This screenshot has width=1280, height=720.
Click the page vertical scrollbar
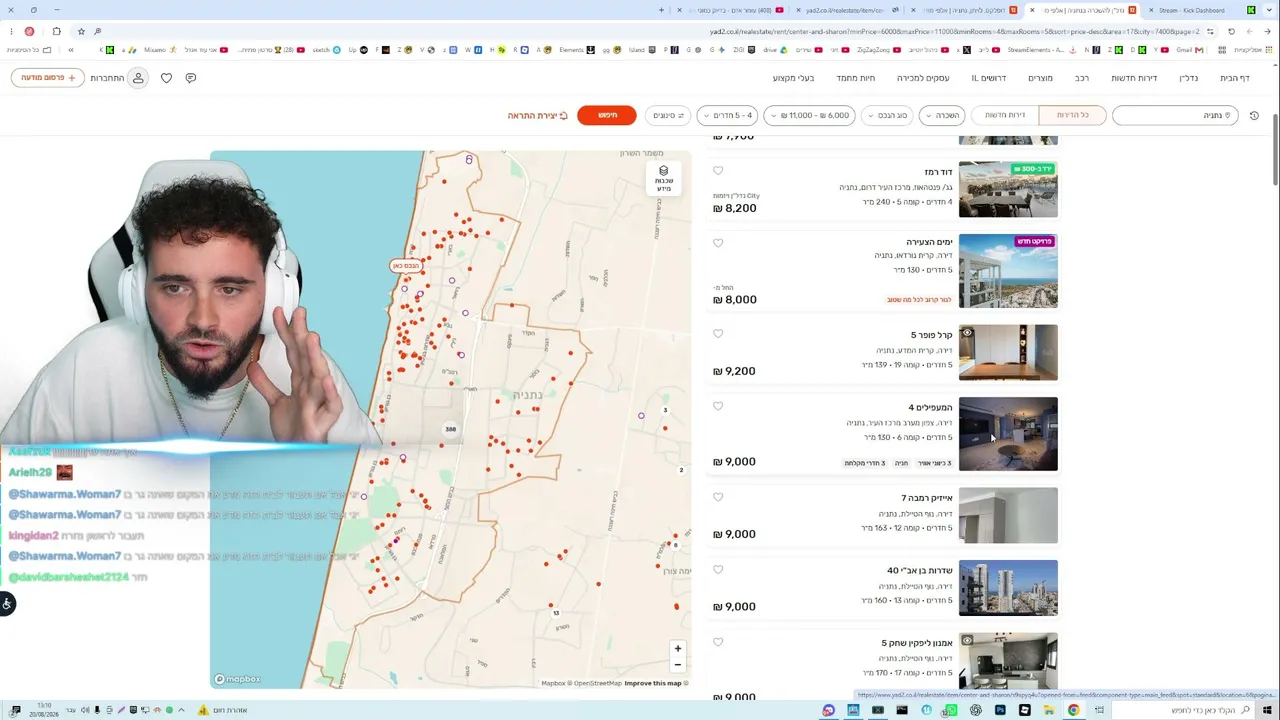[1275, 150]
